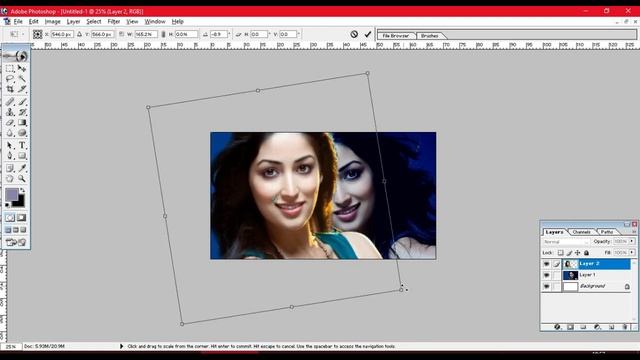Switch to Quick Mask mode

[21, 218]
